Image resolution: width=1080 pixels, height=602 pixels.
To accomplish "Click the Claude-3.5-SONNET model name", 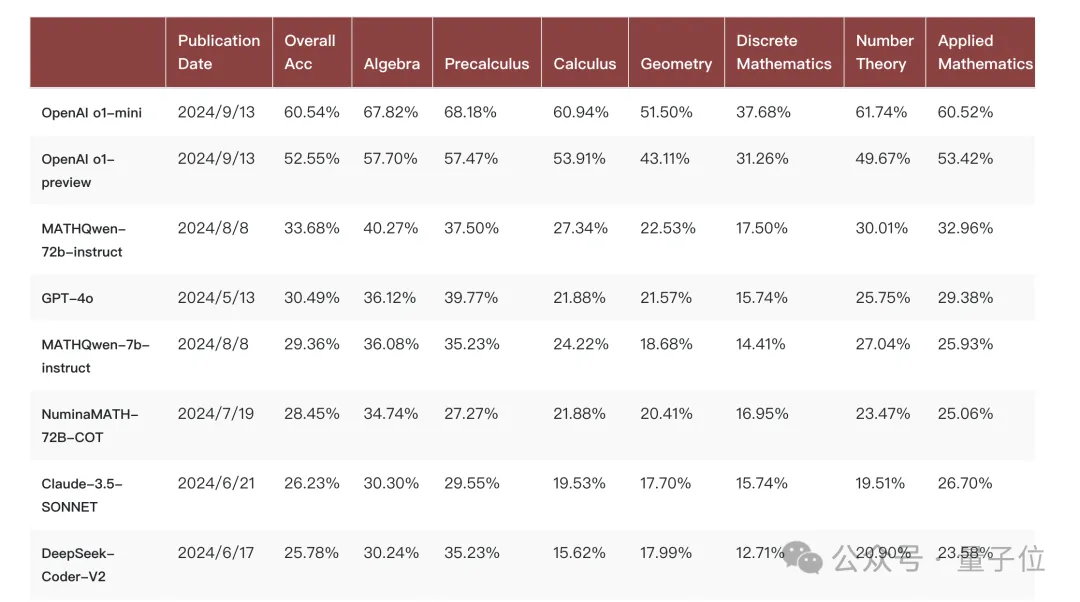I will 82,495.
